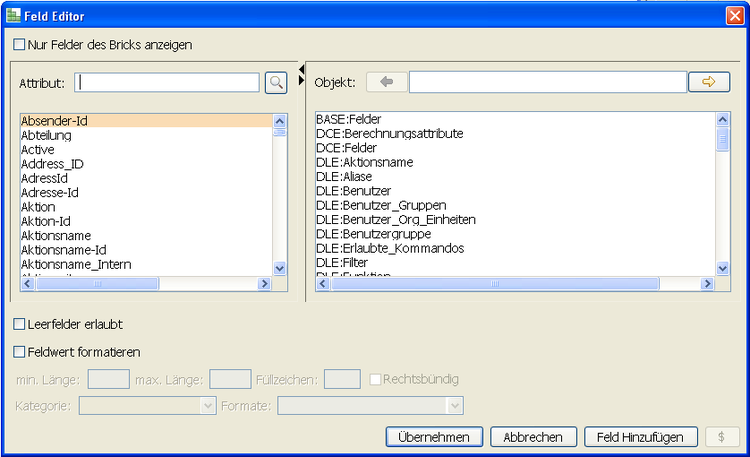Toggle Leerfelder erlaubt checkbox

coord(20,324)
